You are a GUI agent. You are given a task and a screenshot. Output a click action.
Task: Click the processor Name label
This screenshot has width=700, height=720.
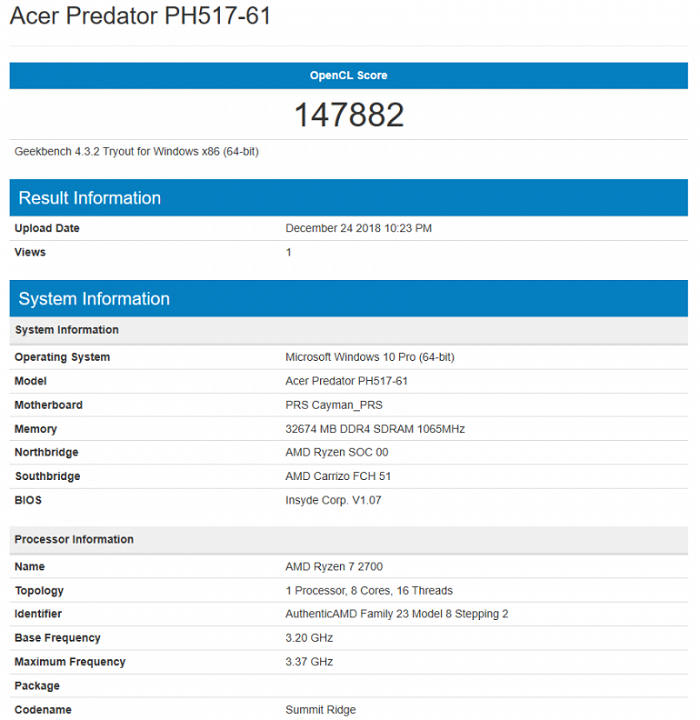29,567
